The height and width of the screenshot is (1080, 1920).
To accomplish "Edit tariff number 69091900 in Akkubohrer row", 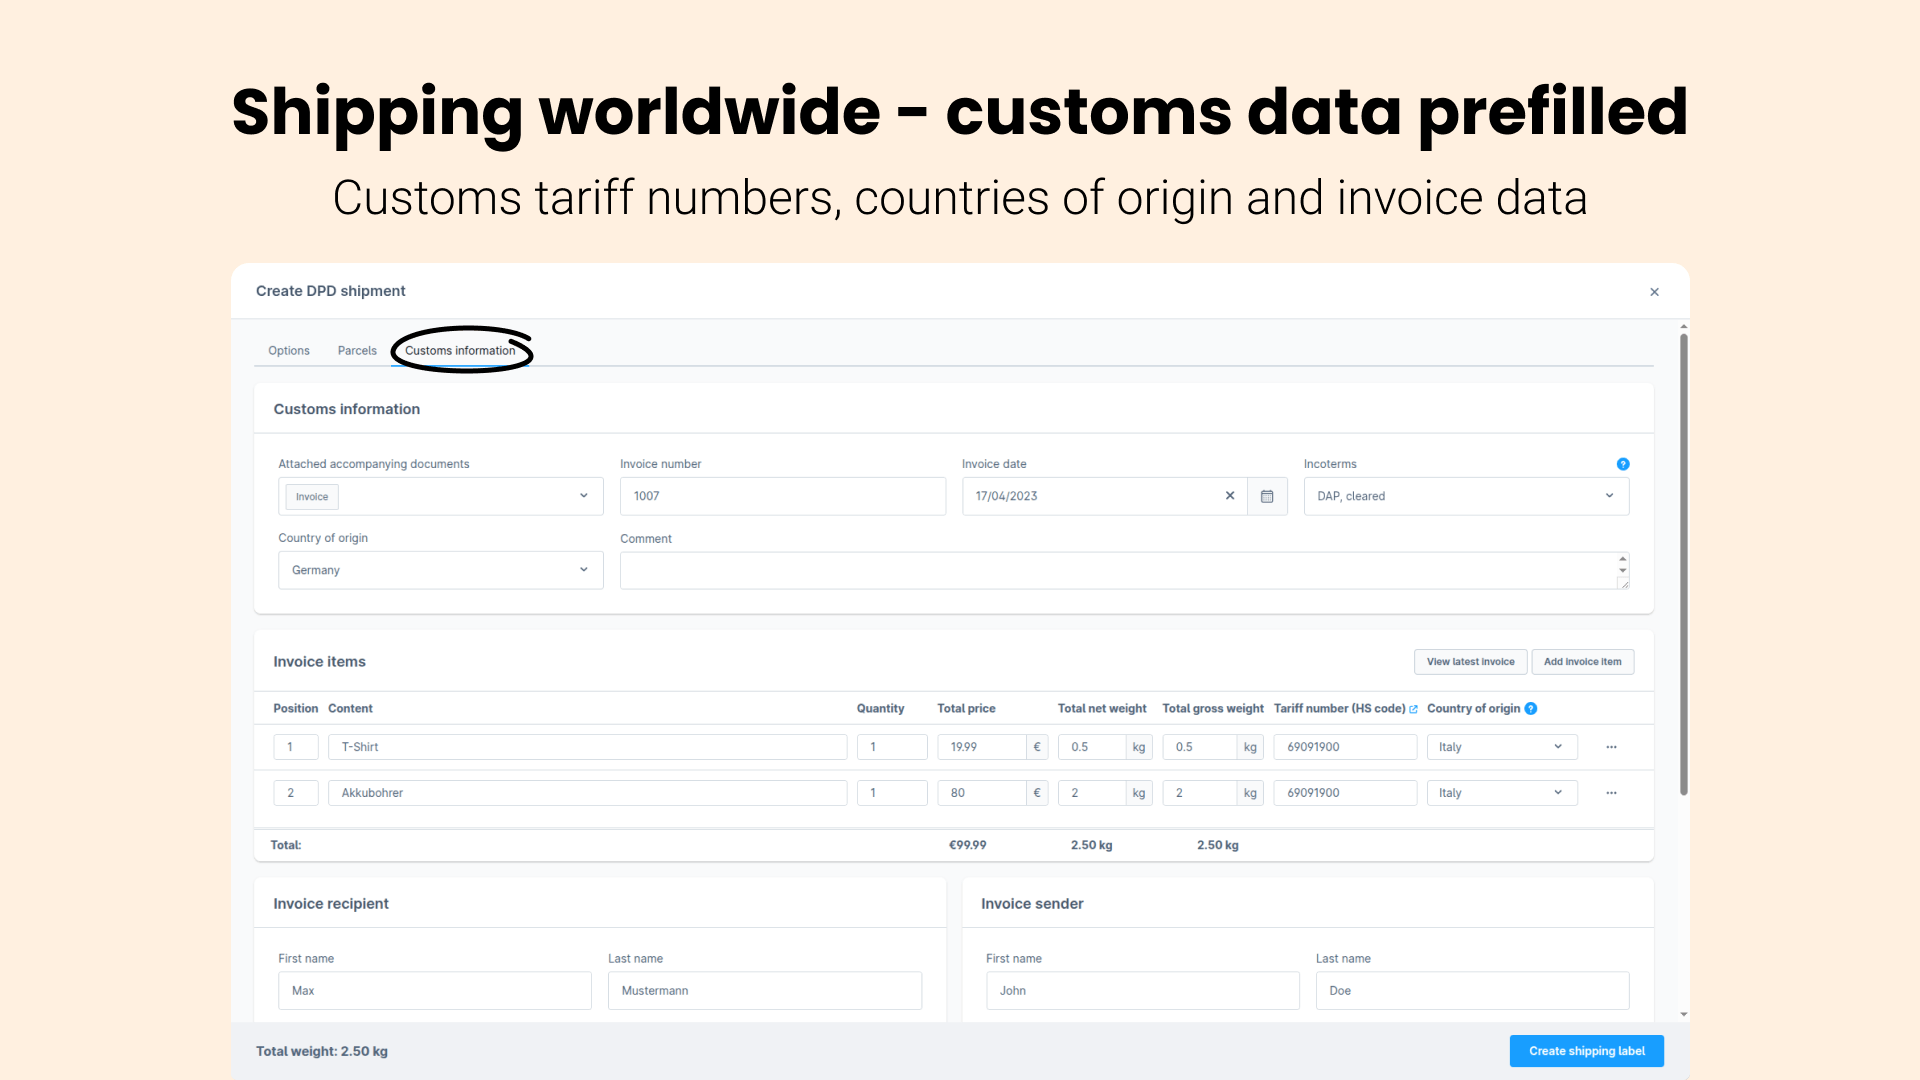I will (x=1345, y=793).
